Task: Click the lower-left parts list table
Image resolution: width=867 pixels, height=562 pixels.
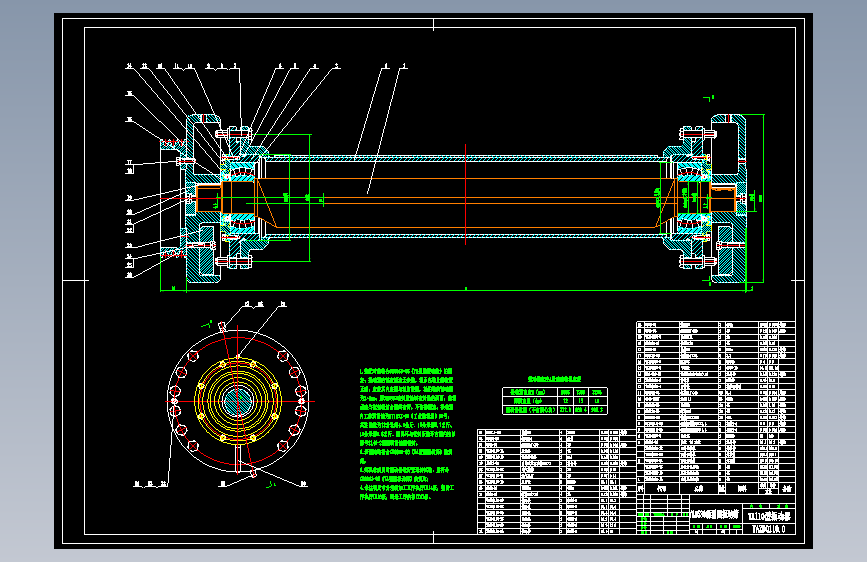Action: tap(556, 481)
